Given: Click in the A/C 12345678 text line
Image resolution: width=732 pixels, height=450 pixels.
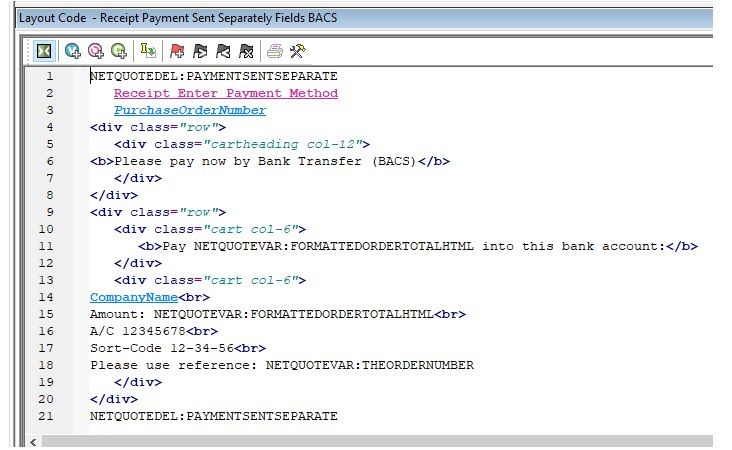Looking at the screenshot, I should [x=150, y=331].
